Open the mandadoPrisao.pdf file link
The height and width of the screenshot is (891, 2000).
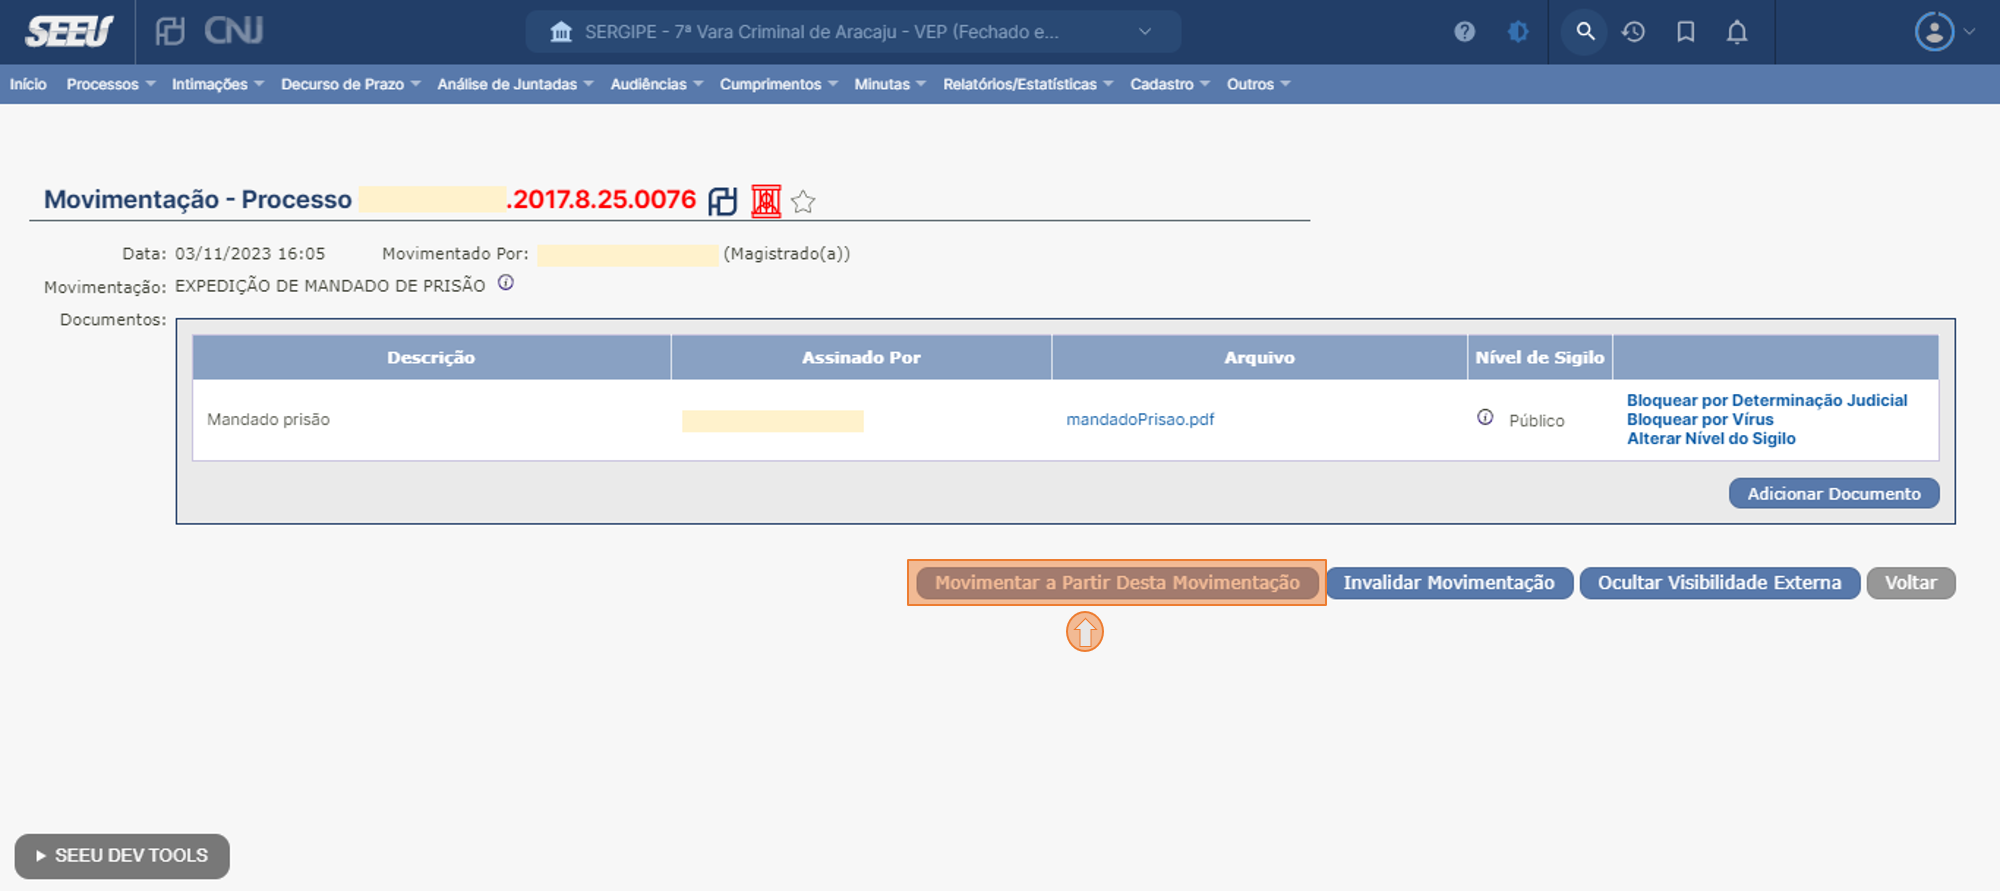click(x=1140, y=419)
